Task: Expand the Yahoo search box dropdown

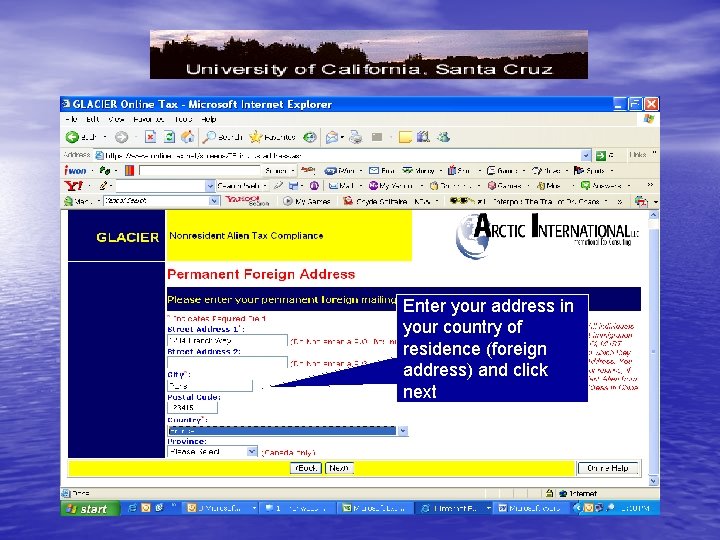Action: [210, 186]
